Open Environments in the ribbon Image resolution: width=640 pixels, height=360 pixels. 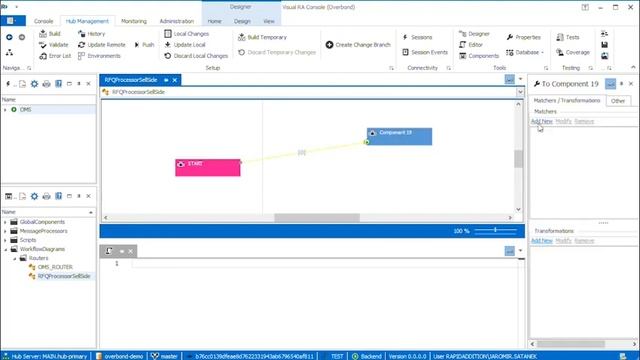click(x=99, y=56)
